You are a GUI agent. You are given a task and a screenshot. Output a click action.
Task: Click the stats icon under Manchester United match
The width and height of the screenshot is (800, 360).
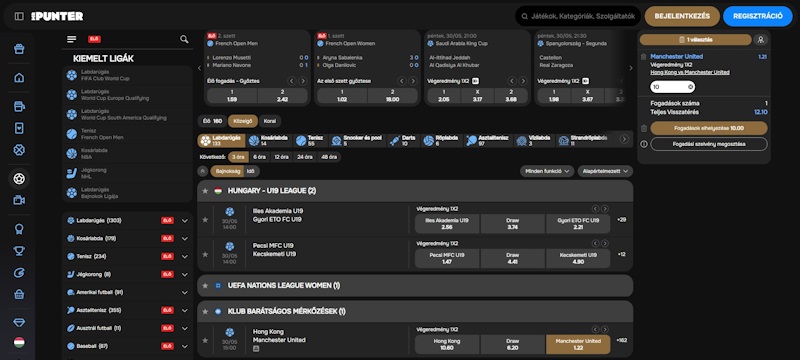click(256, 349)
